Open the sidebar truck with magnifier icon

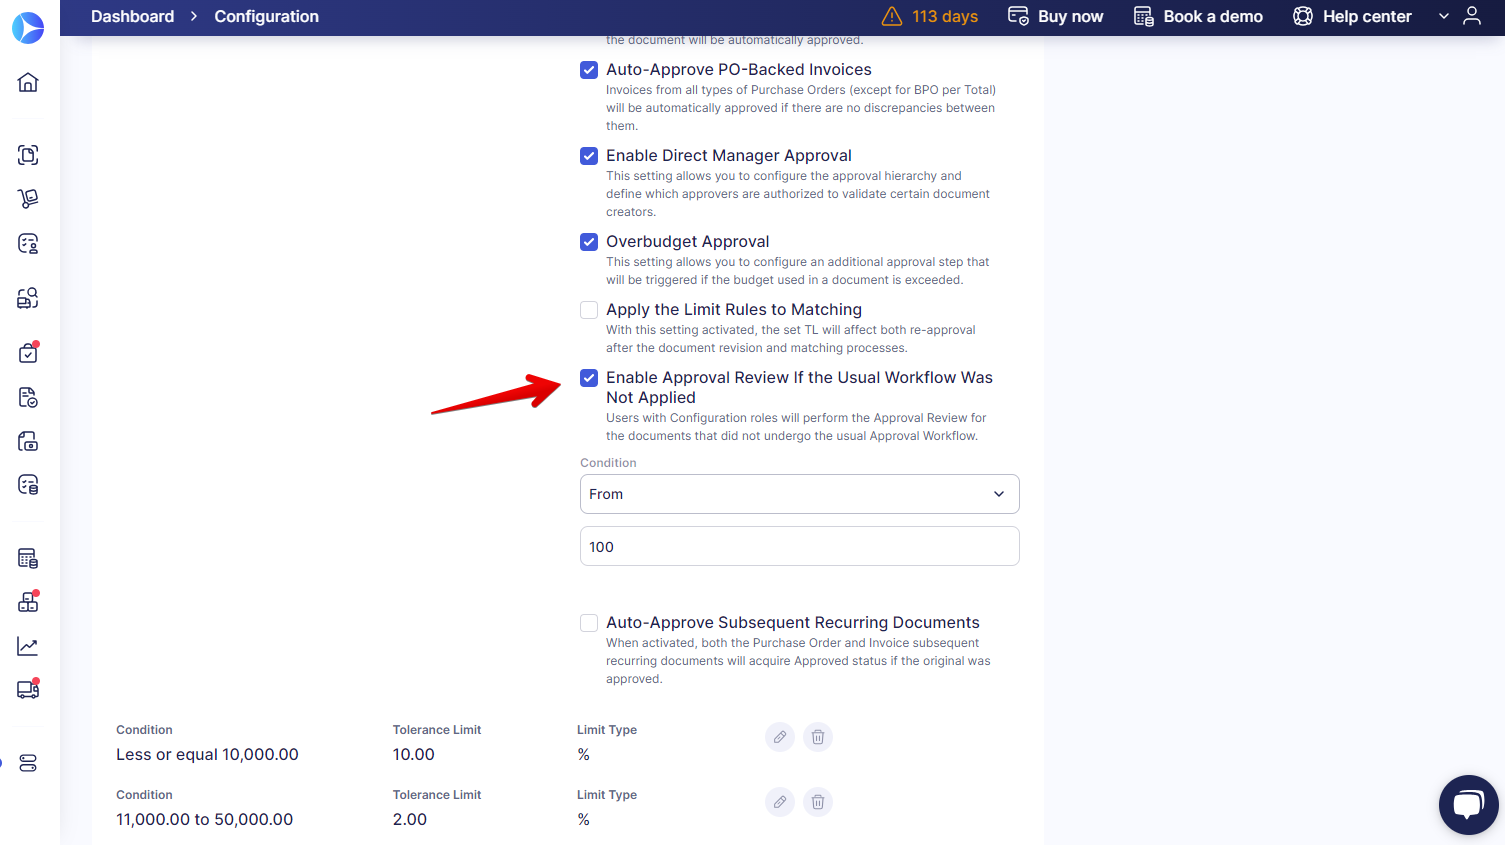point(28,298)
